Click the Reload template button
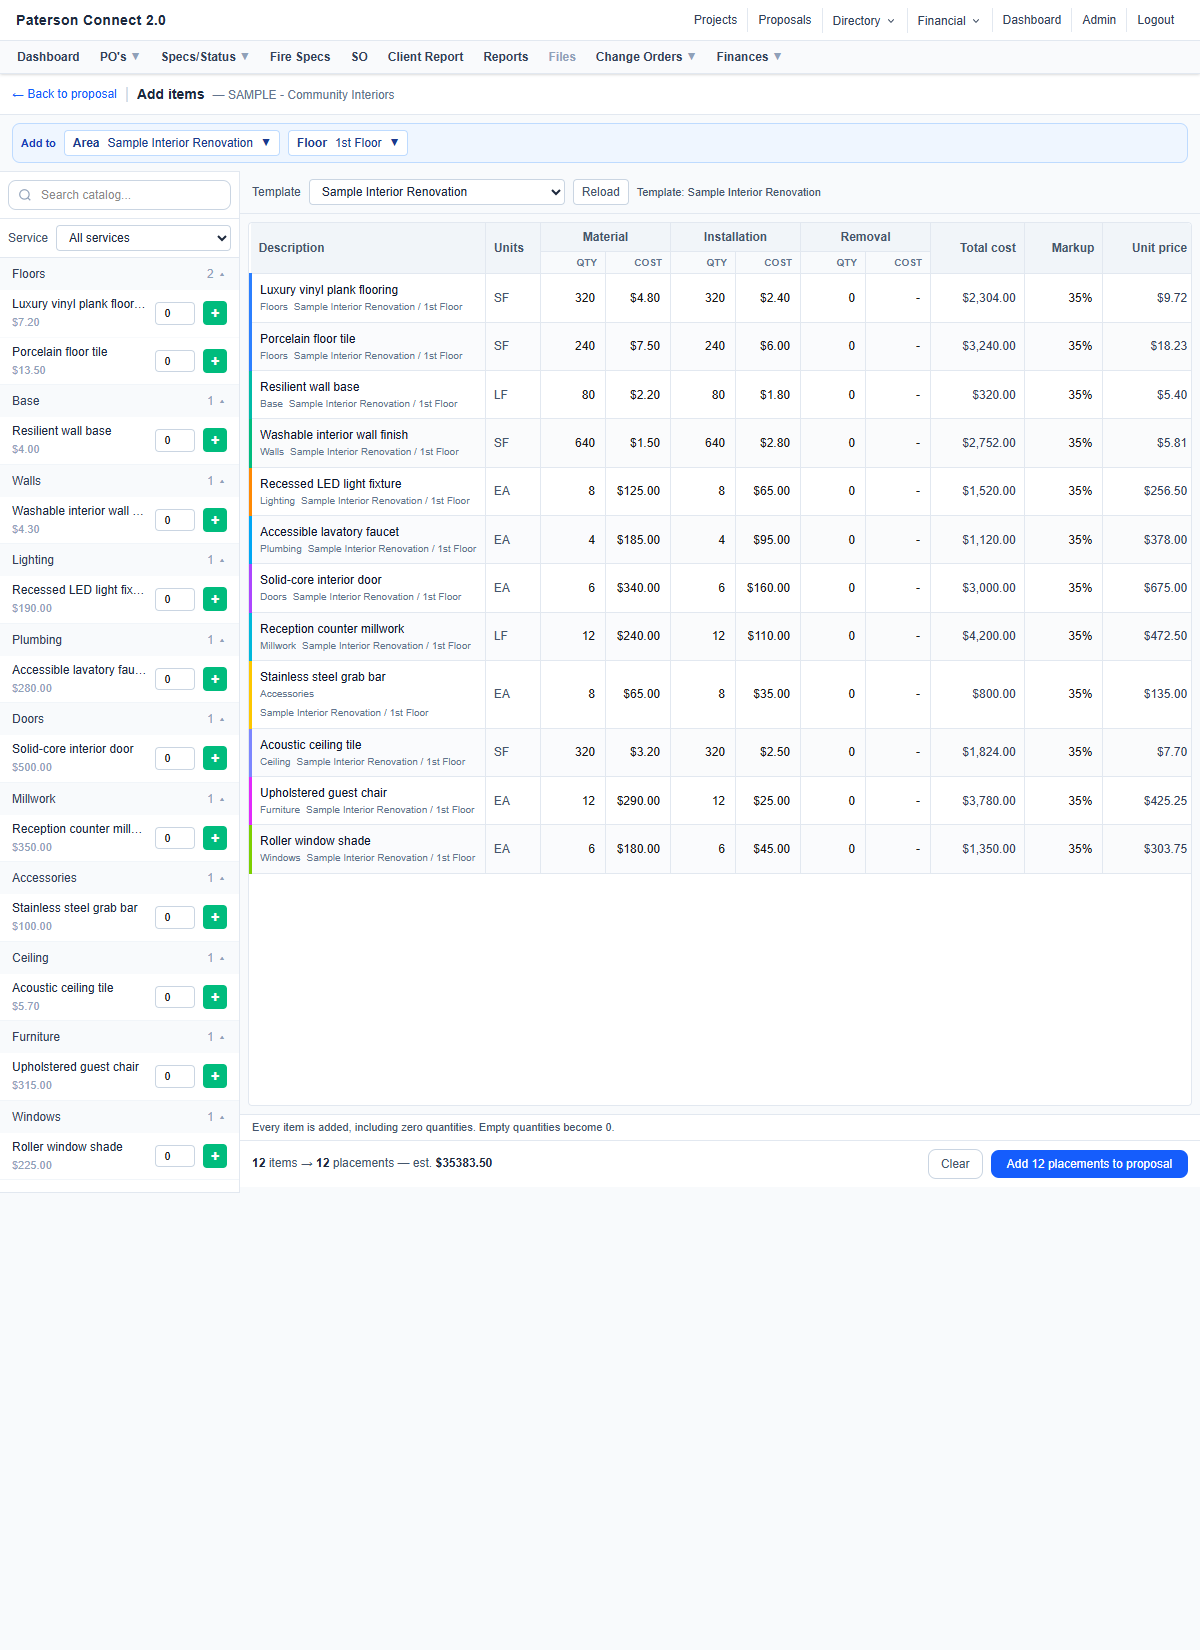 [x=601, y=192]
